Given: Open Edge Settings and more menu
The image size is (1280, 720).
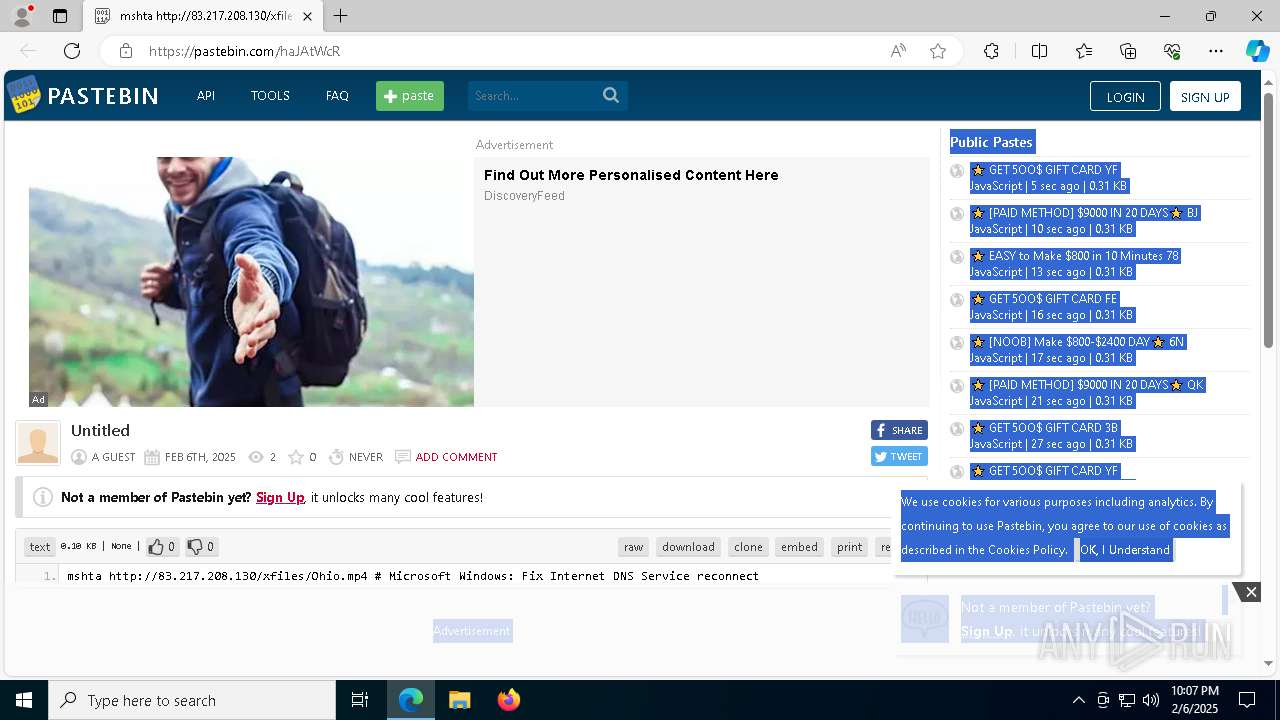Looking at the screenshot, I should click(1216, 51).
